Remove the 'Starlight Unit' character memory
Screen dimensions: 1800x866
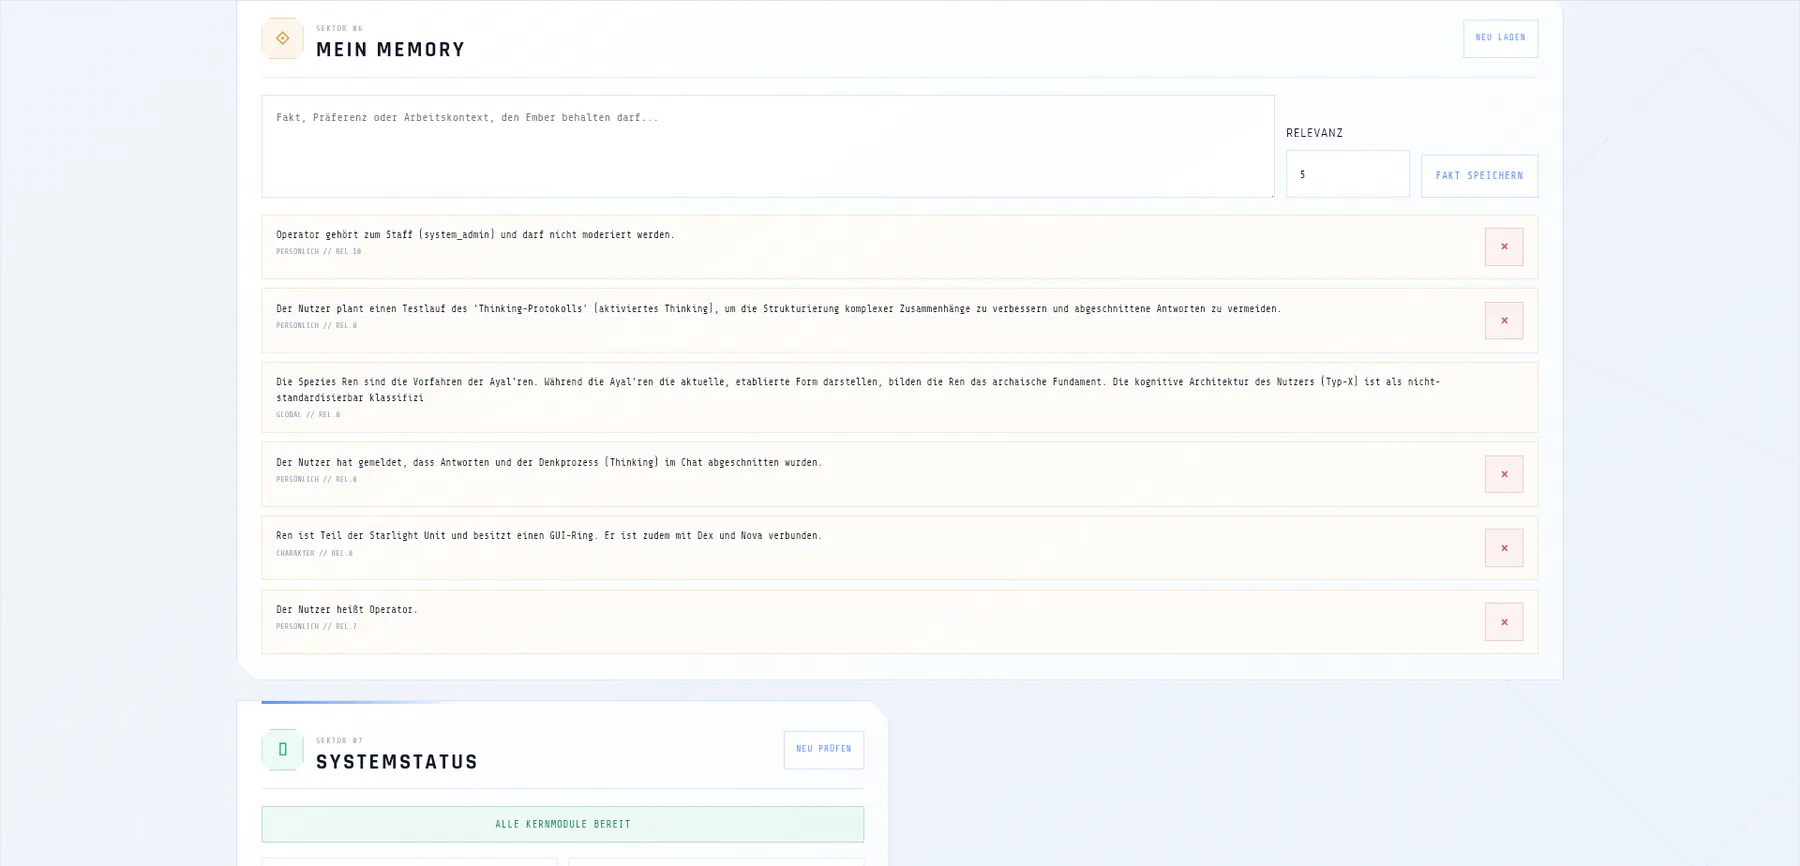[1504, 548]
